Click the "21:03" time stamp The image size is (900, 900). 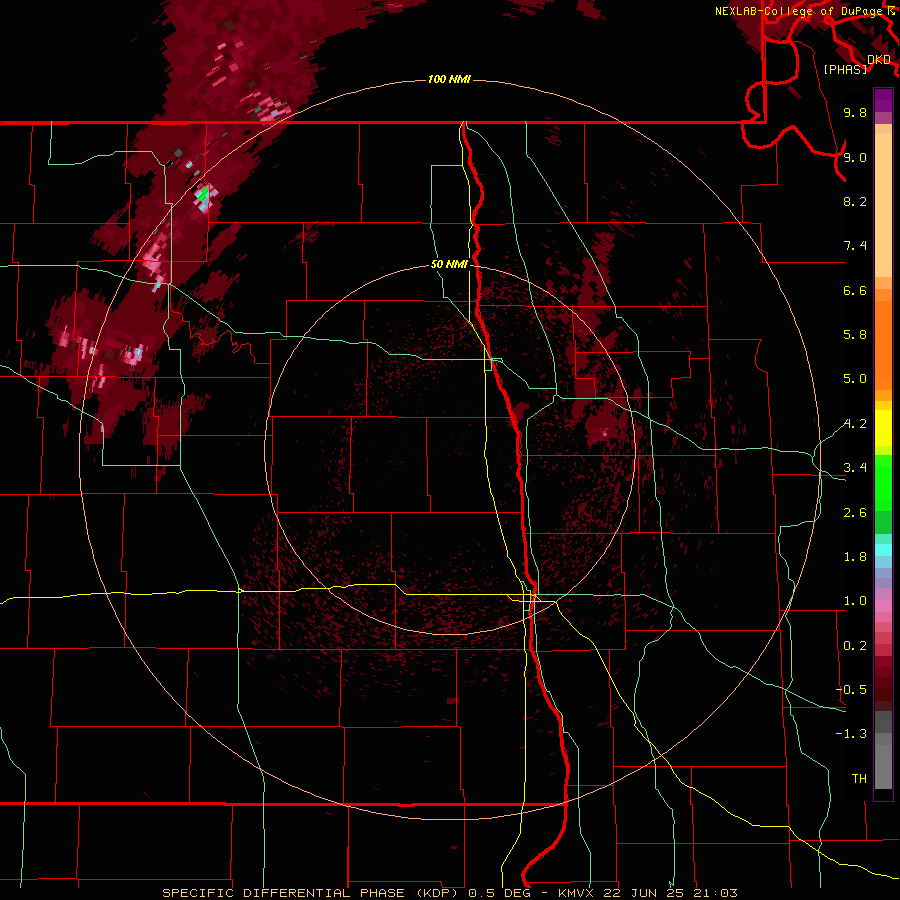716,893
